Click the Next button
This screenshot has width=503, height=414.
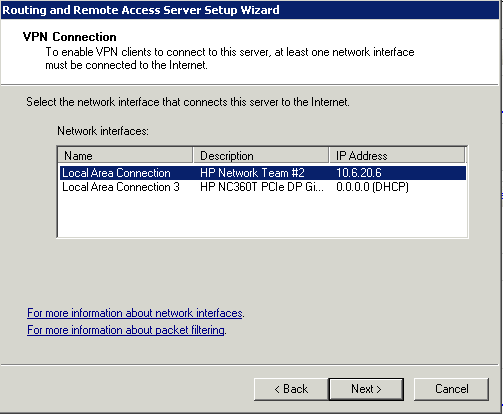point(366,389)
